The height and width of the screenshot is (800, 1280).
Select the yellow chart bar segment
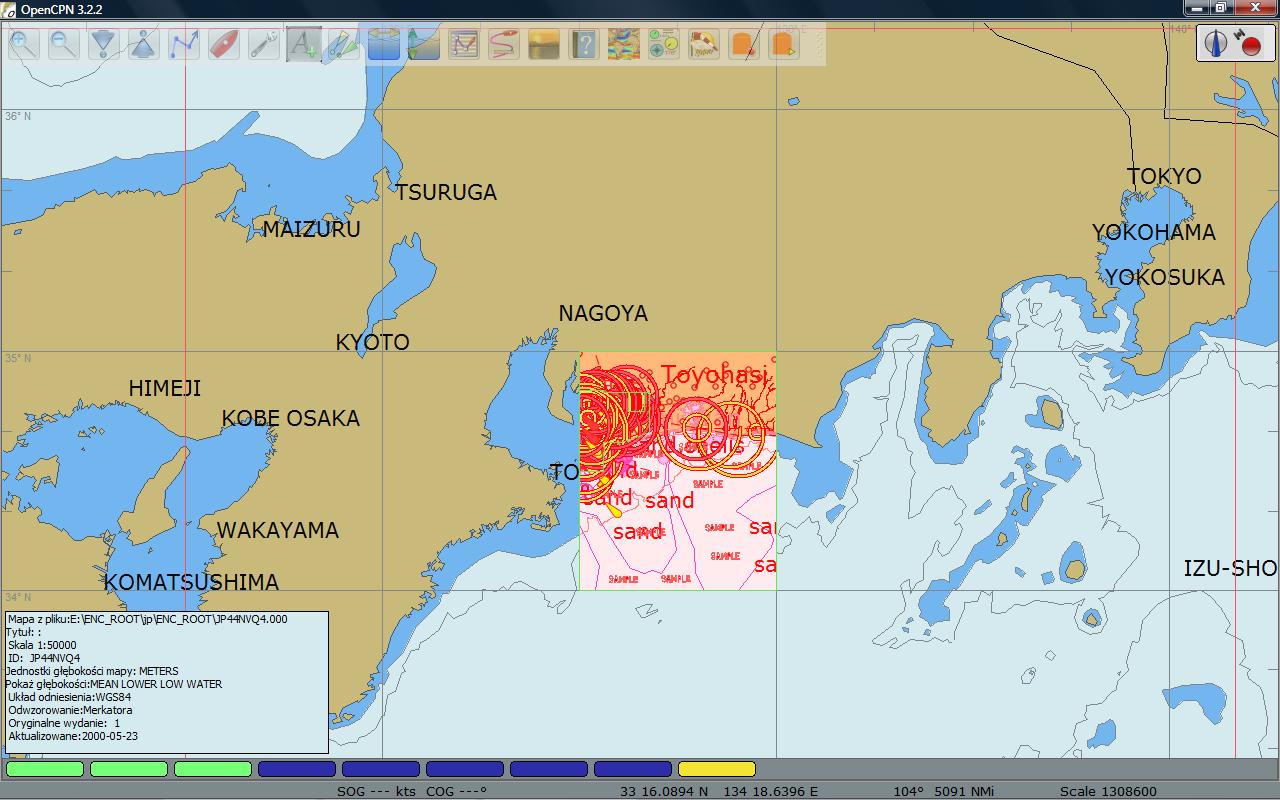point(717,769)
